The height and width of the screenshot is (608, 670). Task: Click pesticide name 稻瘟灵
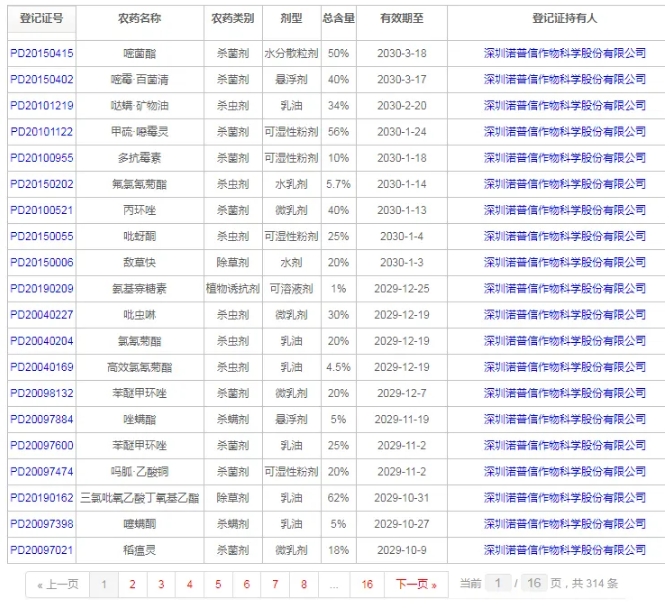click(x=140, y=550)
